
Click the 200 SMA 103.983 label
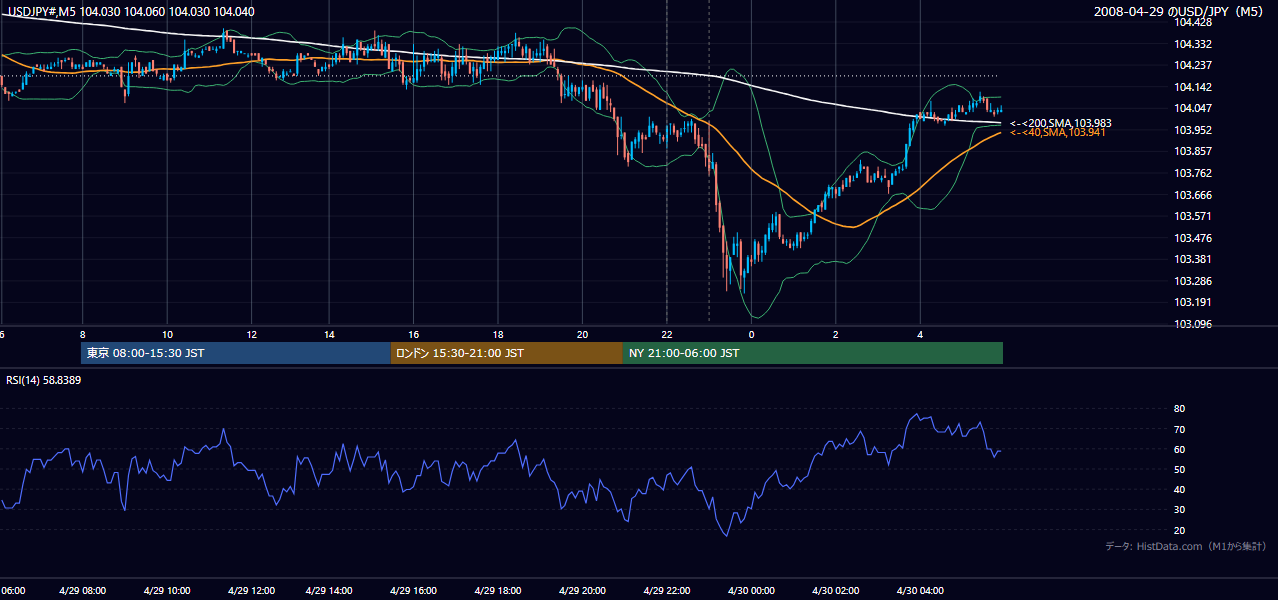point(1061,123)
